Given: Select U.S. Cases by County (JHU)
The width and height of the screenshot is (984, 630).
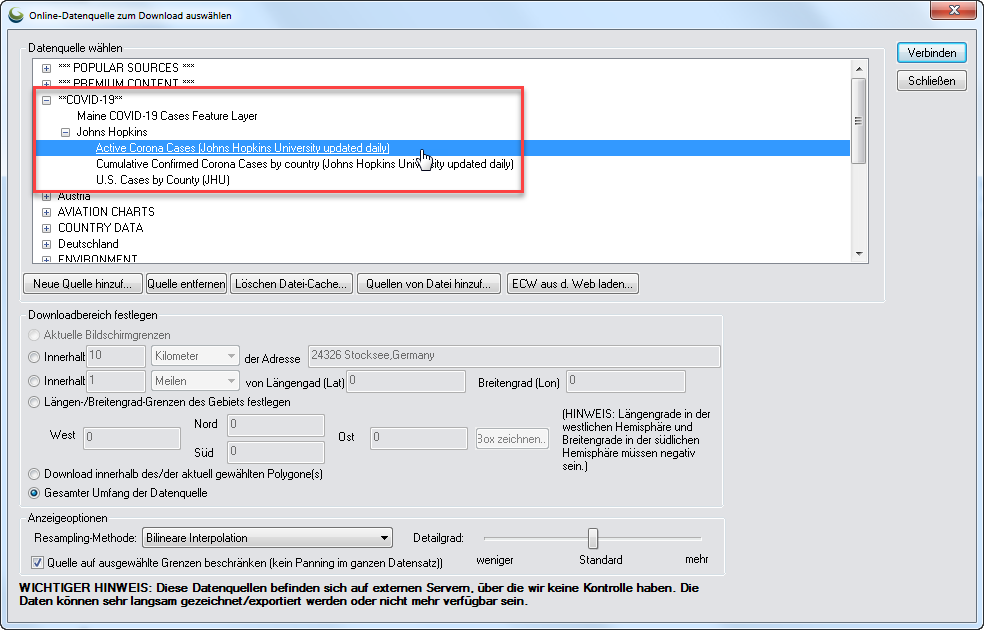Looking at the screenshot, I should [x=163, y=180].
